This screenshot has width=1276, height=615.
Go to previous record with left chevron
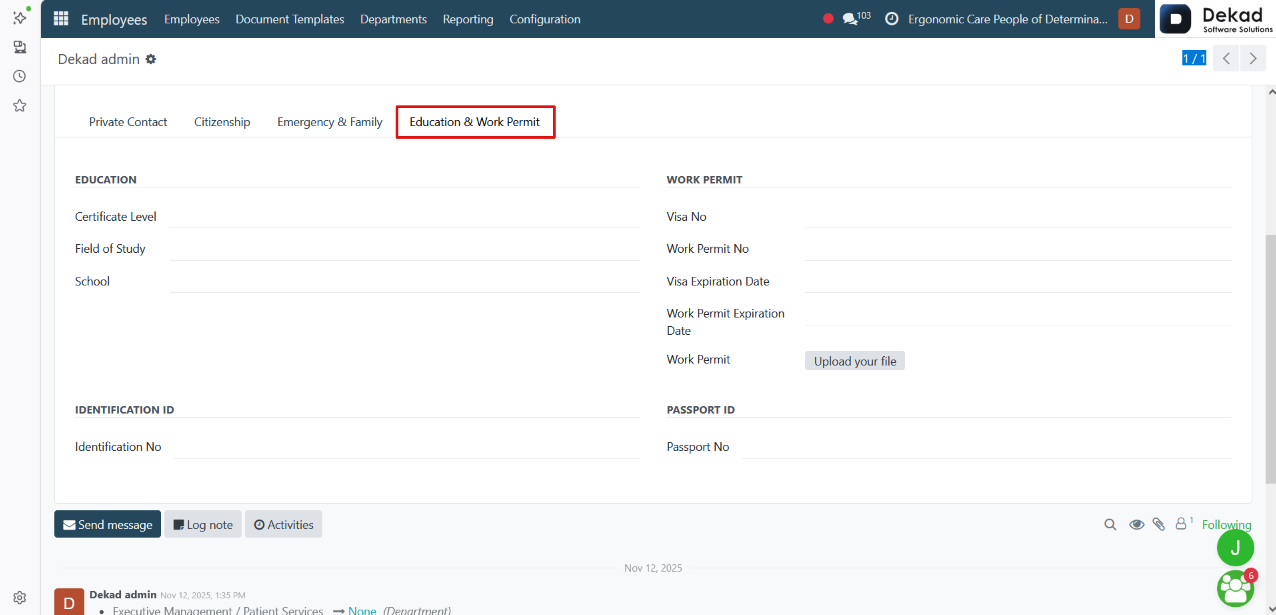[x=1227, y=58]
